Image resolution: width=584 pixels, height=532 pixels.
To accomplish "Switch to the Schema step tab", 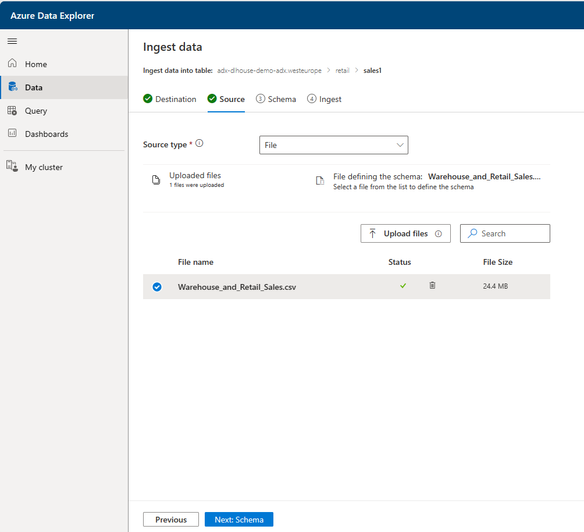I will [276, 99].
